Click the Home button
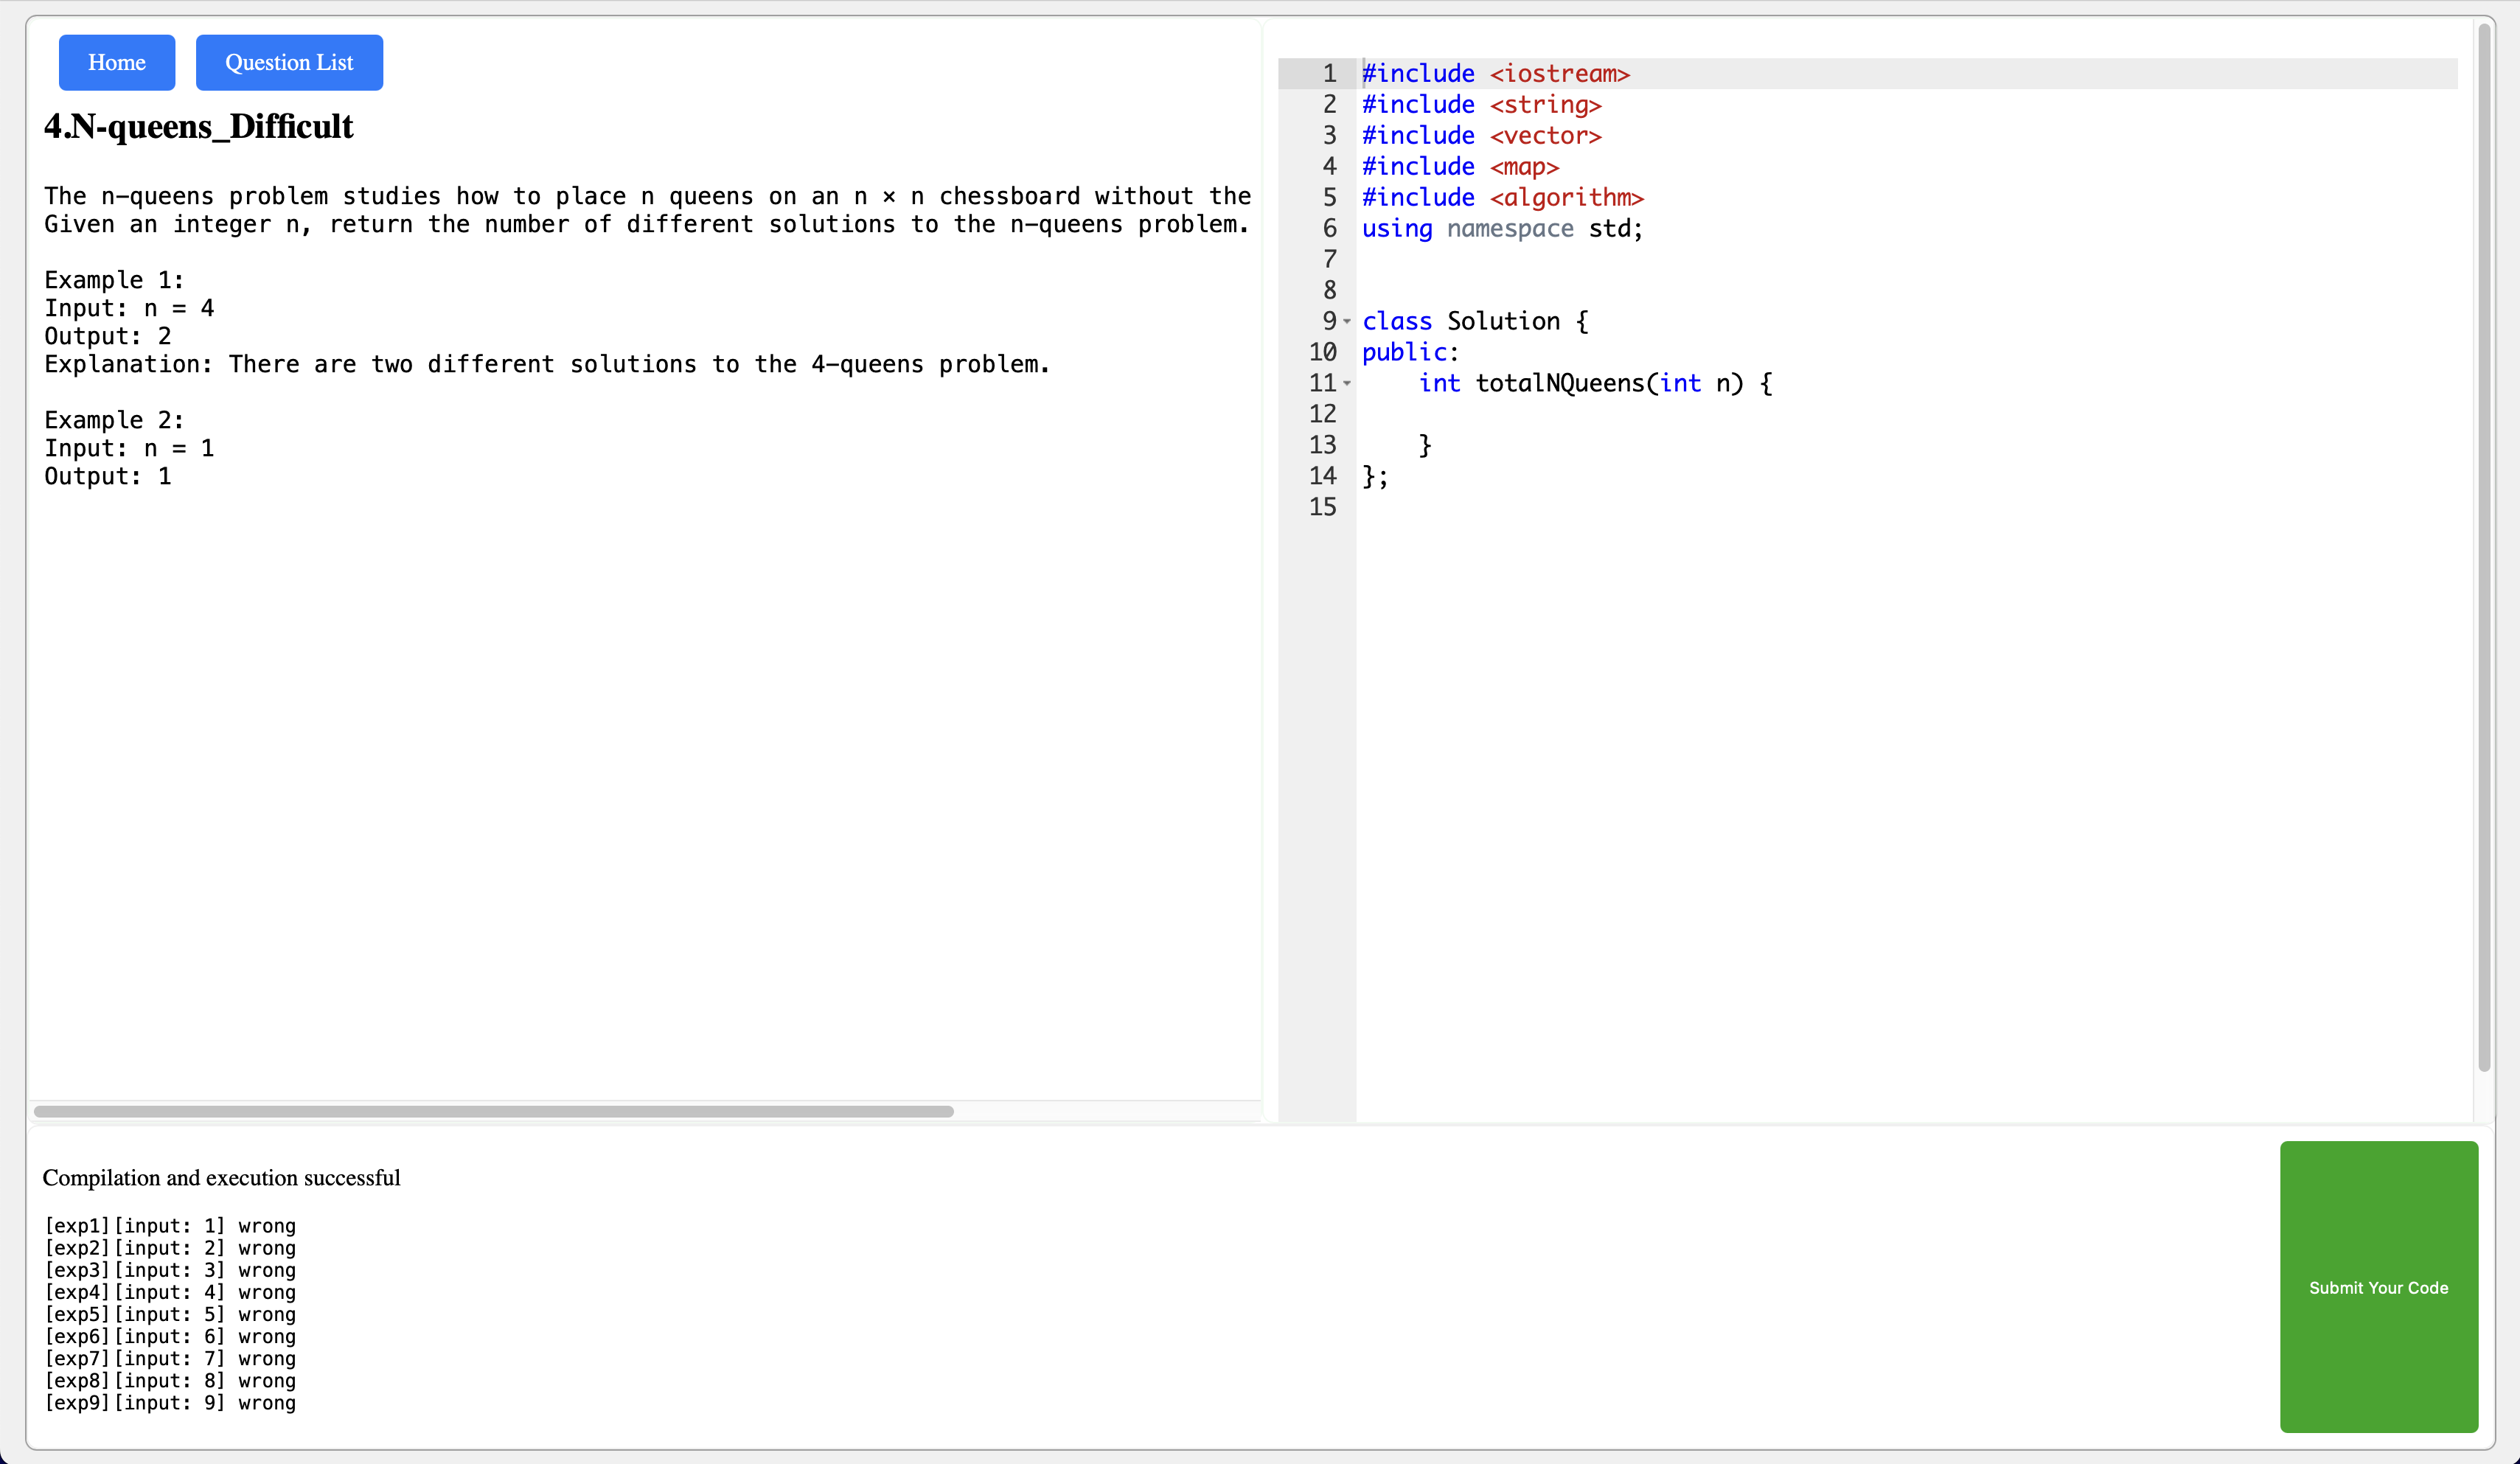The width and height of the screenshot is (2520, 1464). coord(117,63)
